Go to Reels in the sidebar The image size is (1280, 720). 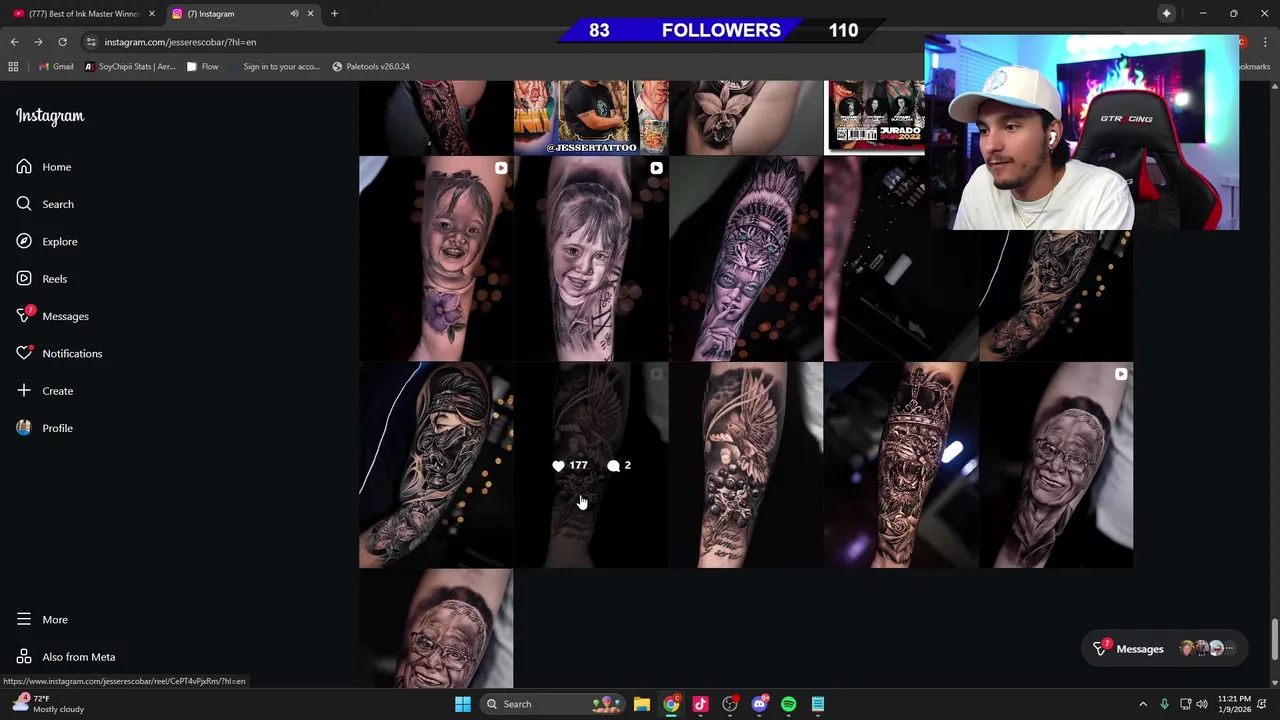(42, 279)
